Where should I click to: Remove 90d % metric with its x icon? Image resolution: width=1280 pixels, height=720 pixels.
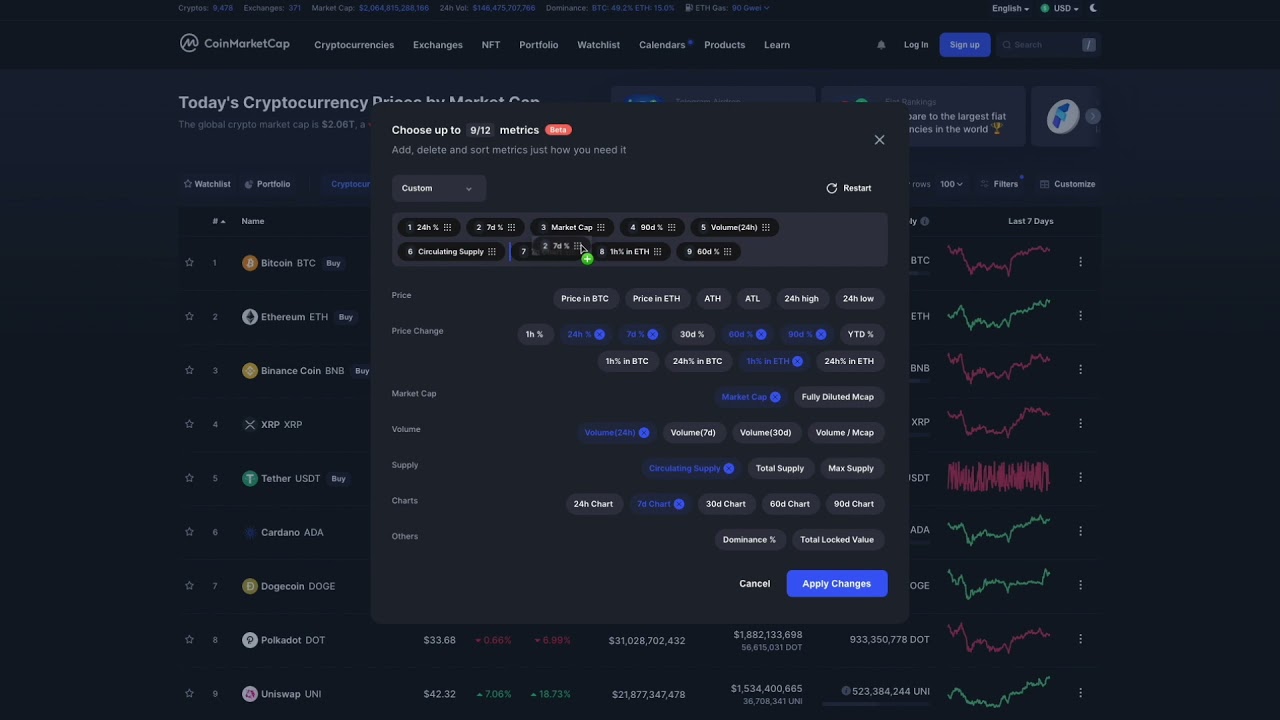[x=820, y=334]
